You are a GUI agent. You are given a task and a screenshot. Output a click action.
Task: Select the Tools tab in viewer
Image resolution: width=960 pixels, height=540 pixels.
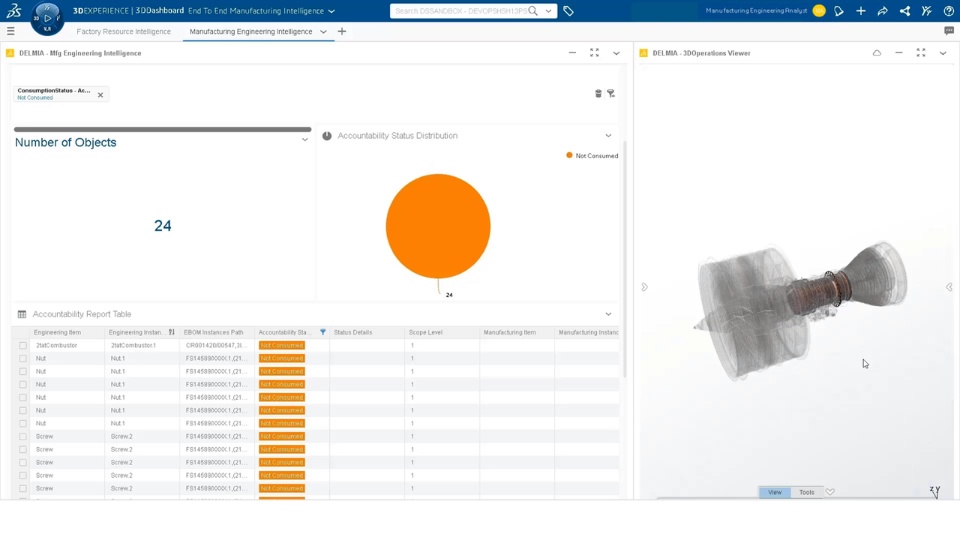806,492
